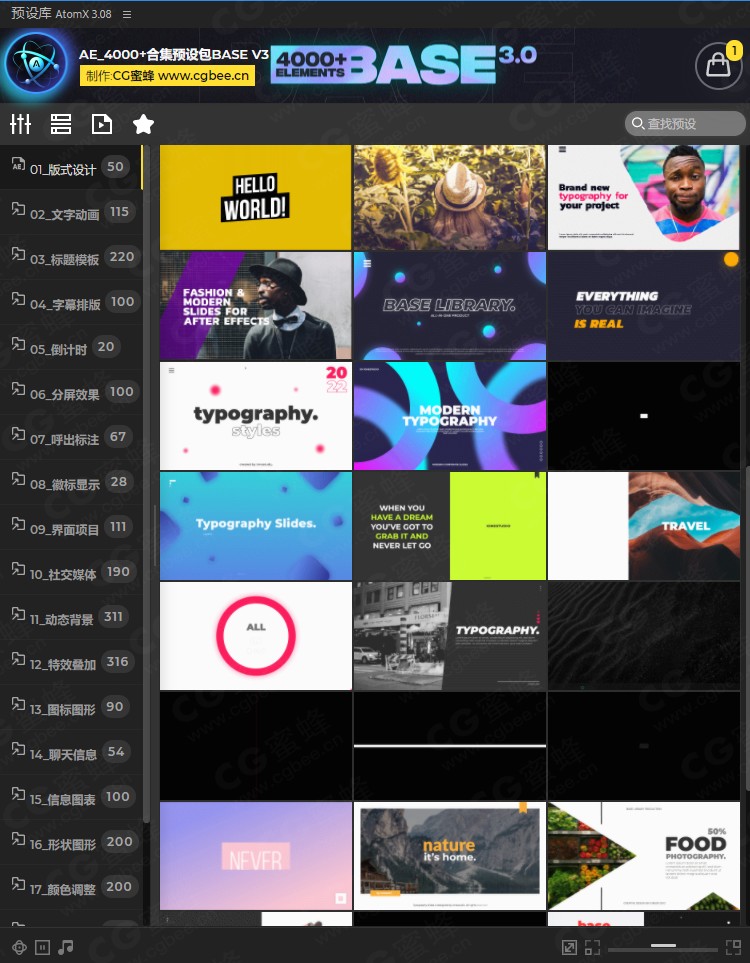Open the 16_形状图形 category
The width and height of the screenshot is (750, 963).
[71, 842]
